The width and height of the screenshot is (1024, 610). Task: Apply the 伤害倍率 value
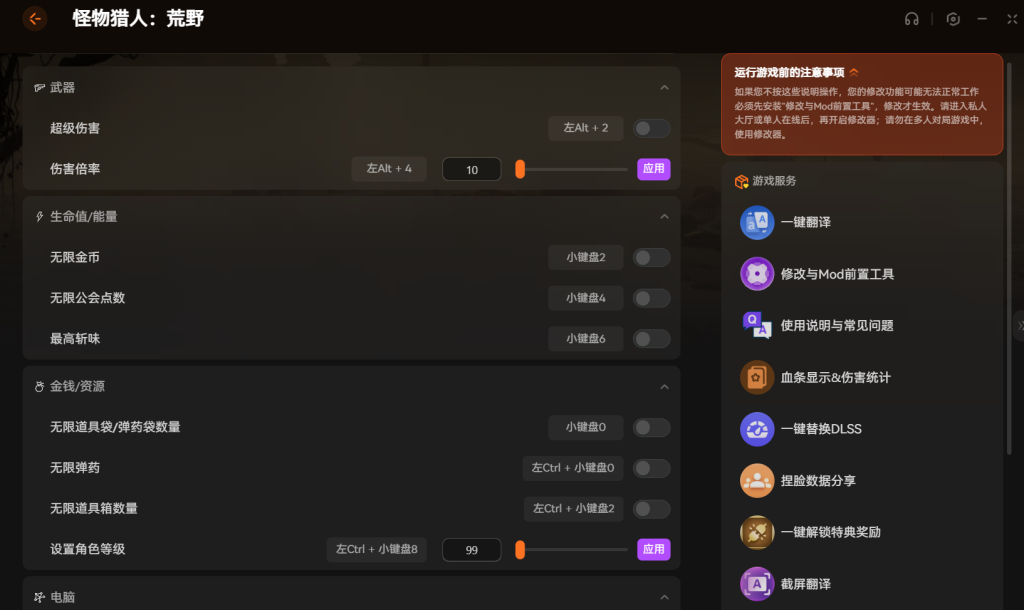653,169
